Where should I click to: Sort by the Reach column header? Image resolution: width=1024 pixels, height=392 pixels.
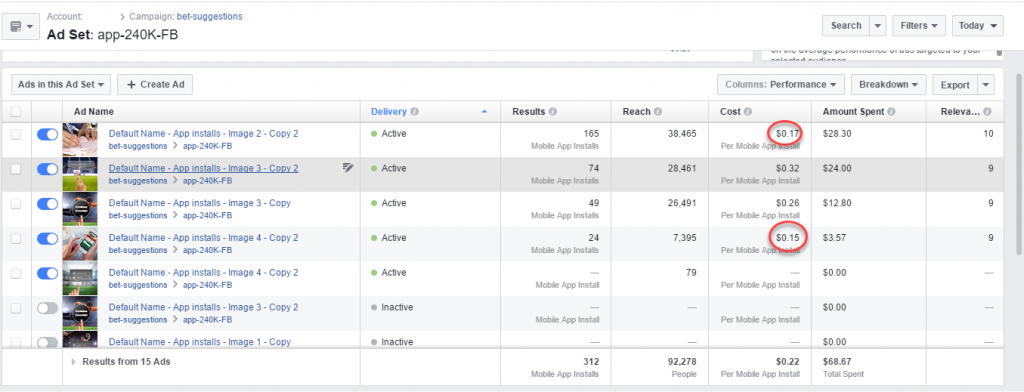pos(637,112)
